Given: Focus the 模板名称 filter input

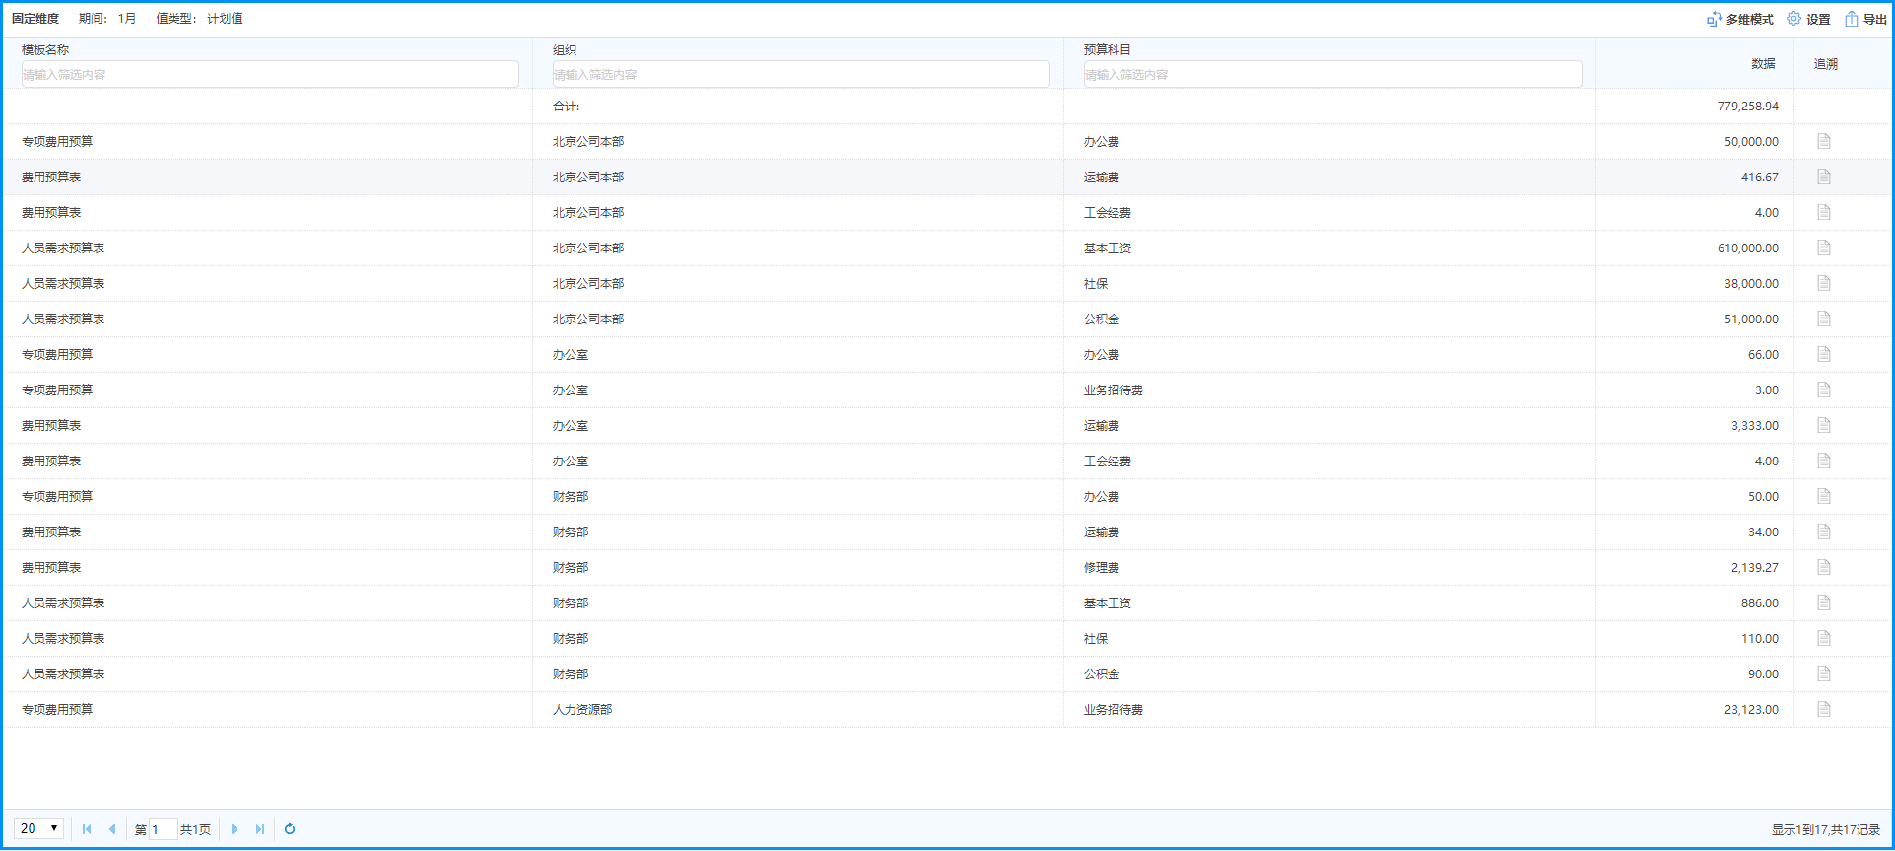Looking at the screenshot, I should pyautogui.click(x=270, y=74).
